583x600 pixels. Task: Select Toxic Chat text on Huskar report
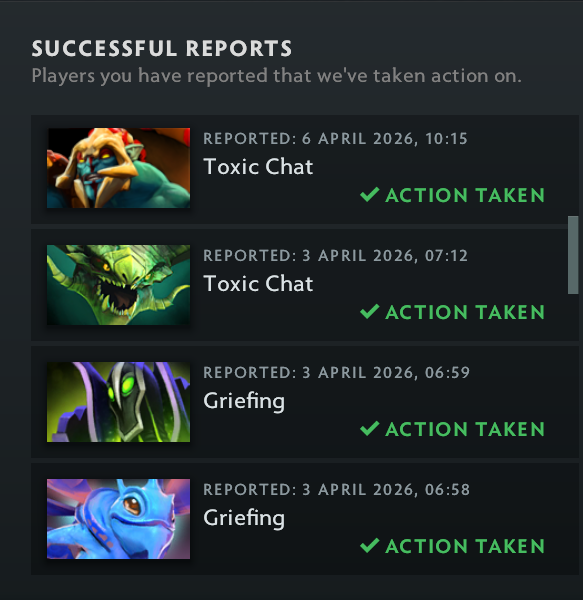click(258, 167)
